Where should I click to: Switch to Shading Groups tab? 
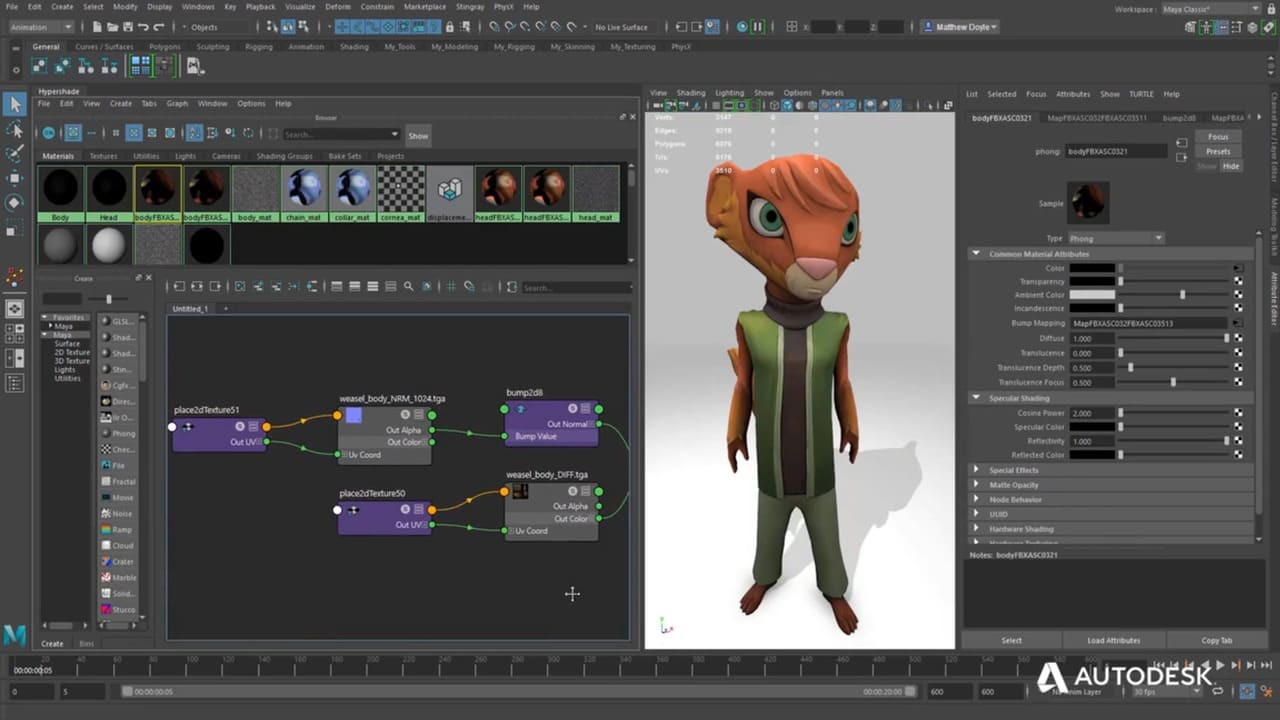[x=284, y=156]
